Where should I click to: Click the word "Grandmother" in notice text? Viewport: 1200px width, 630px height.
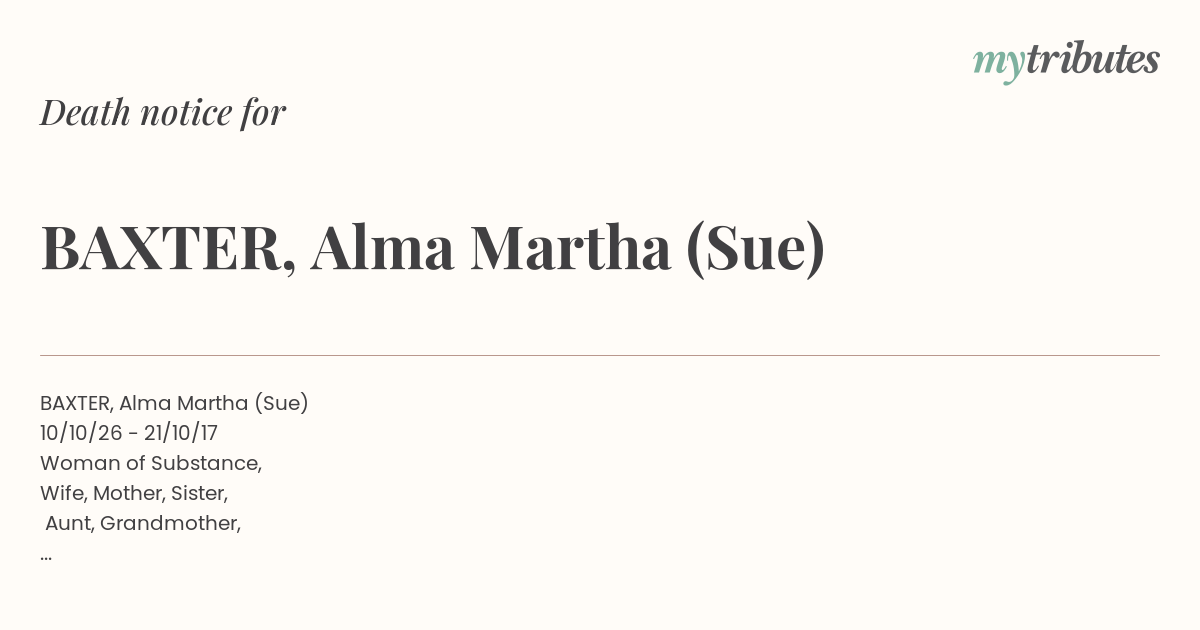tap(168, 523)
